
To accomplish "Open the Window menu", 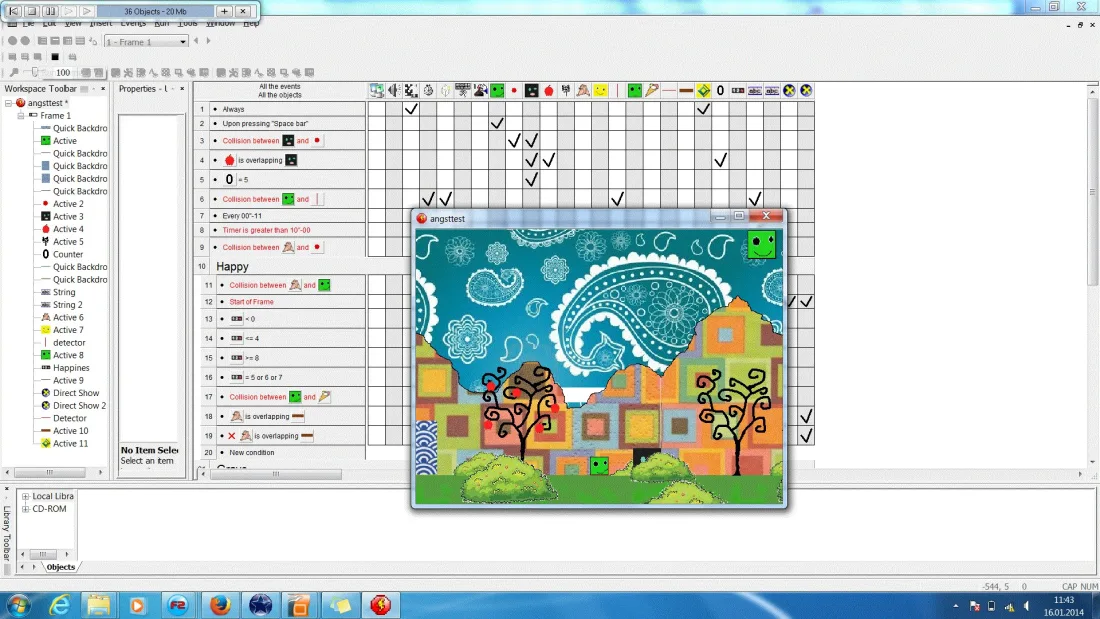I will click(x=220, y=23).
